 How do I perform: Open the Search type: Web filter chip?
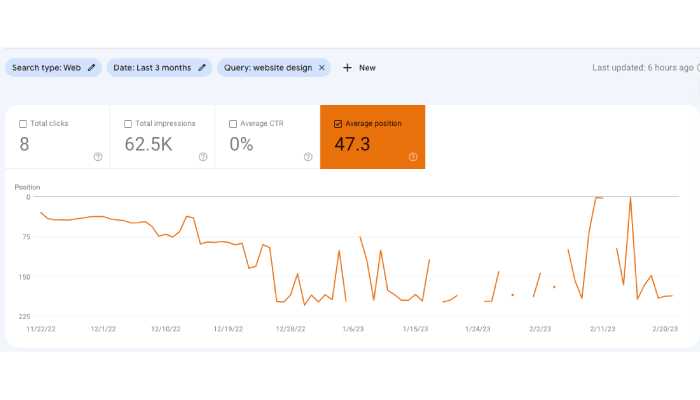[46, 68]
